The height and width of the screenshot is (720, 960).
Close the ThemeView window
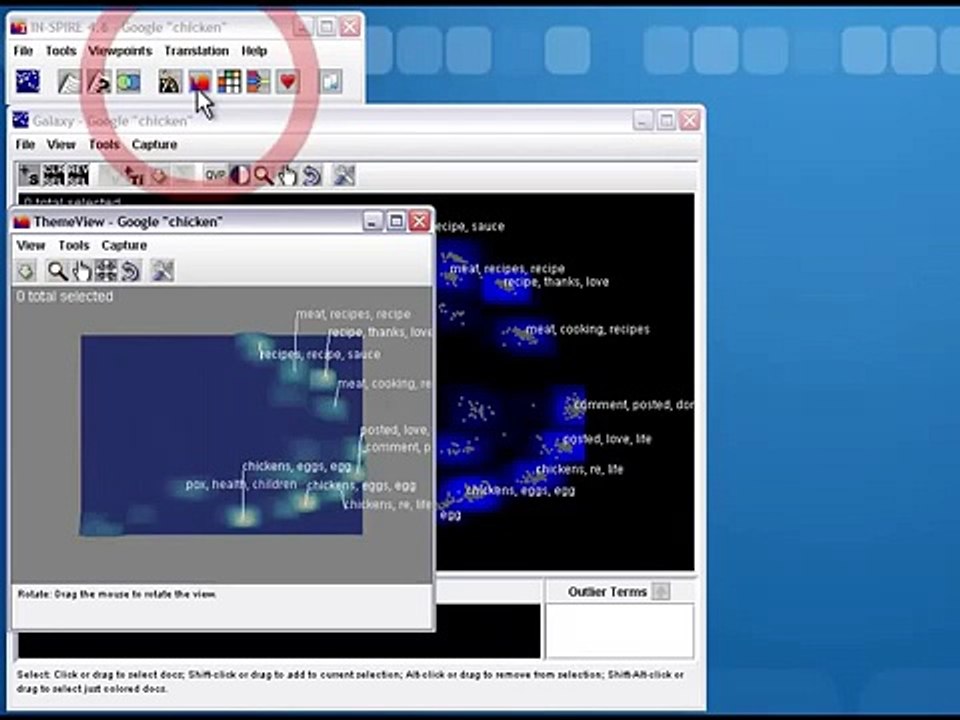[419, 221]
